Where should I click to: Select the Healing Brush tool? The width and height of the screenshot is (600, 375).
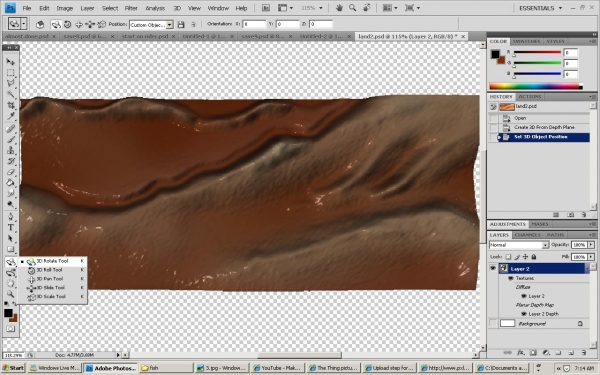(x=10, y=129)
